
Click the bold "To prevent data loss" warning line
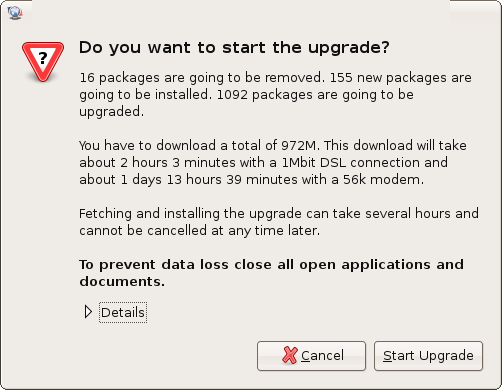271,265
